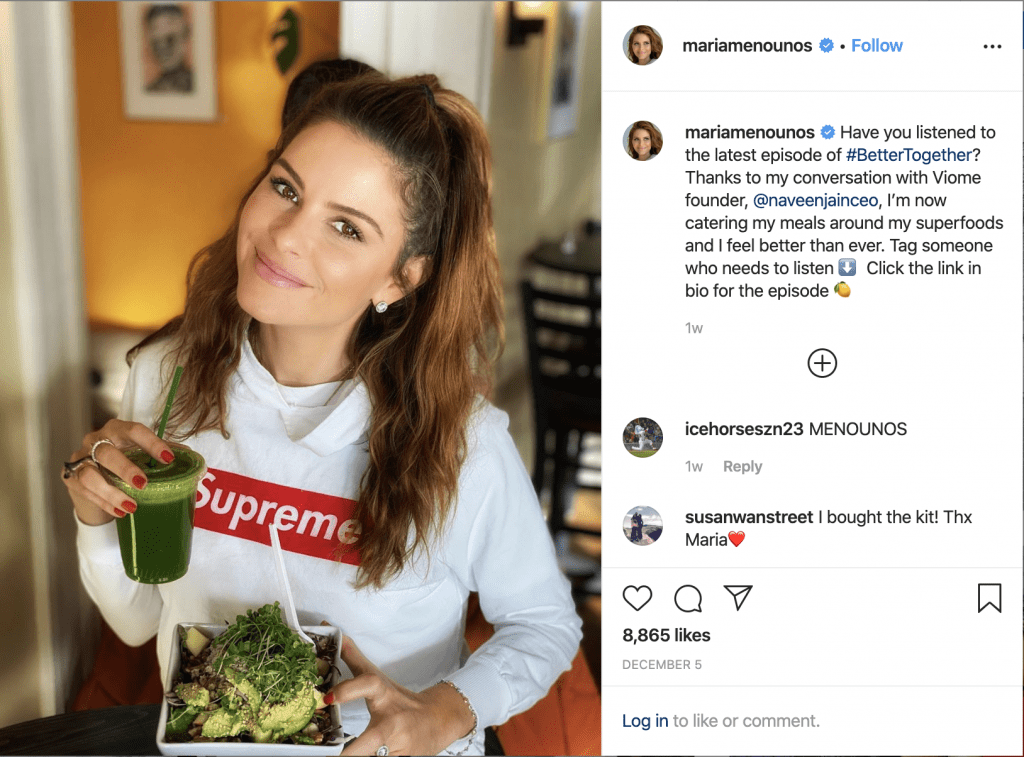Click the verified badge inside the caption

(827, 132)
